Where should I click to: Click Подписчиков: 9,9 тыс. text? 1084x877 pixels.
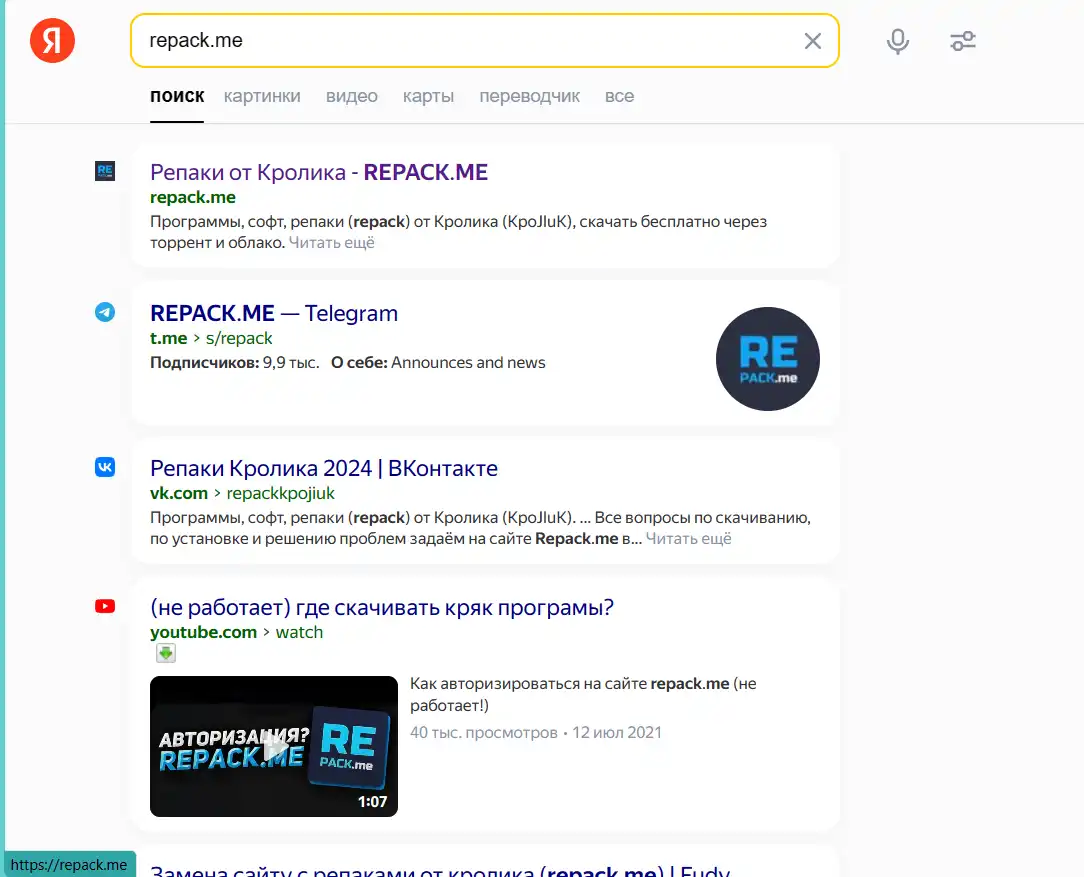tap(235, 363)
